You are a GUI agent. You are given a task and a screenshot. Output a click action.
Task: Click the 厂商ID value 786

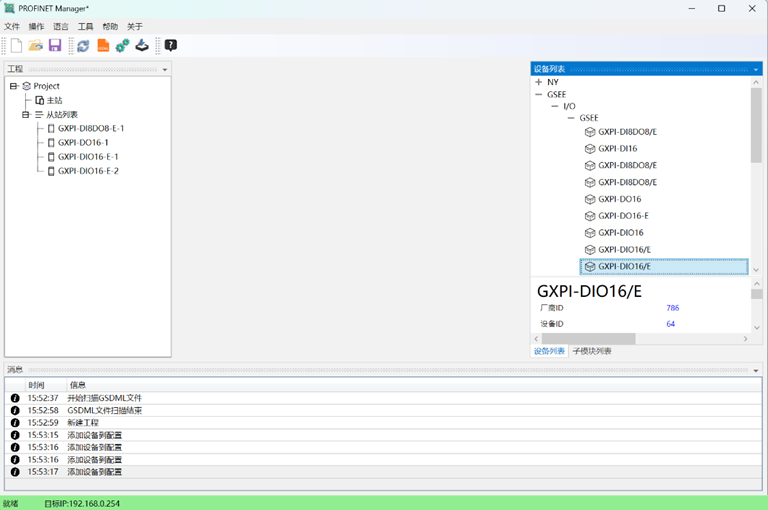coord(672,308)
